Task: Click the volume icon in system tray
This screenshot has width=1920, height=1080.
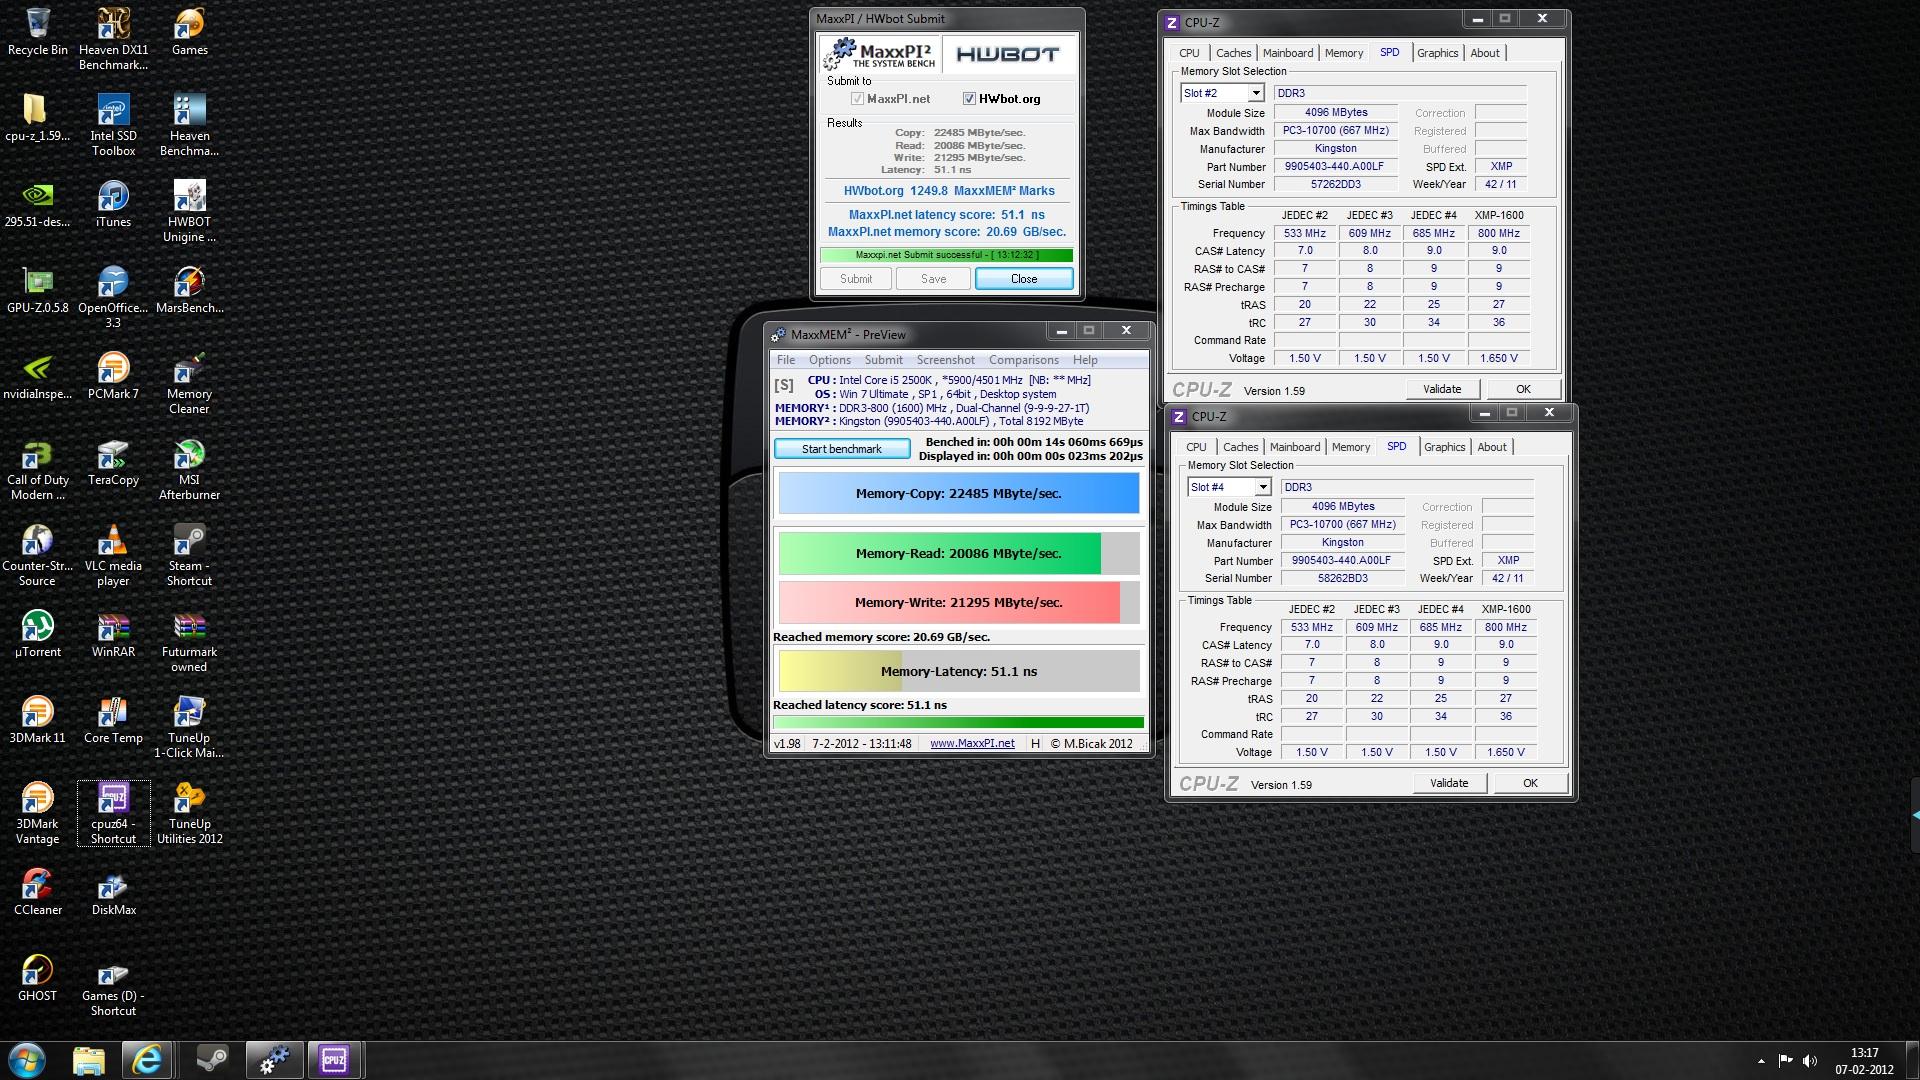Action: coord(1810,1061)
